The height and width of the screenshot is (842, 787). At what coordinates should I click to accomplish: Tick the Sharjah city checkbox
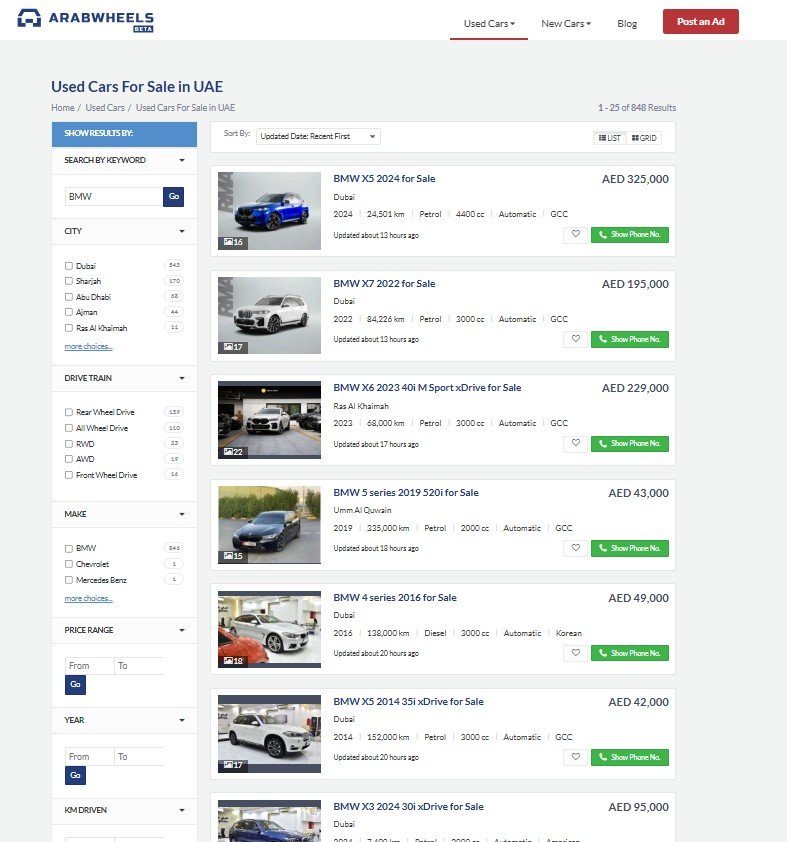tap(69, 281)
